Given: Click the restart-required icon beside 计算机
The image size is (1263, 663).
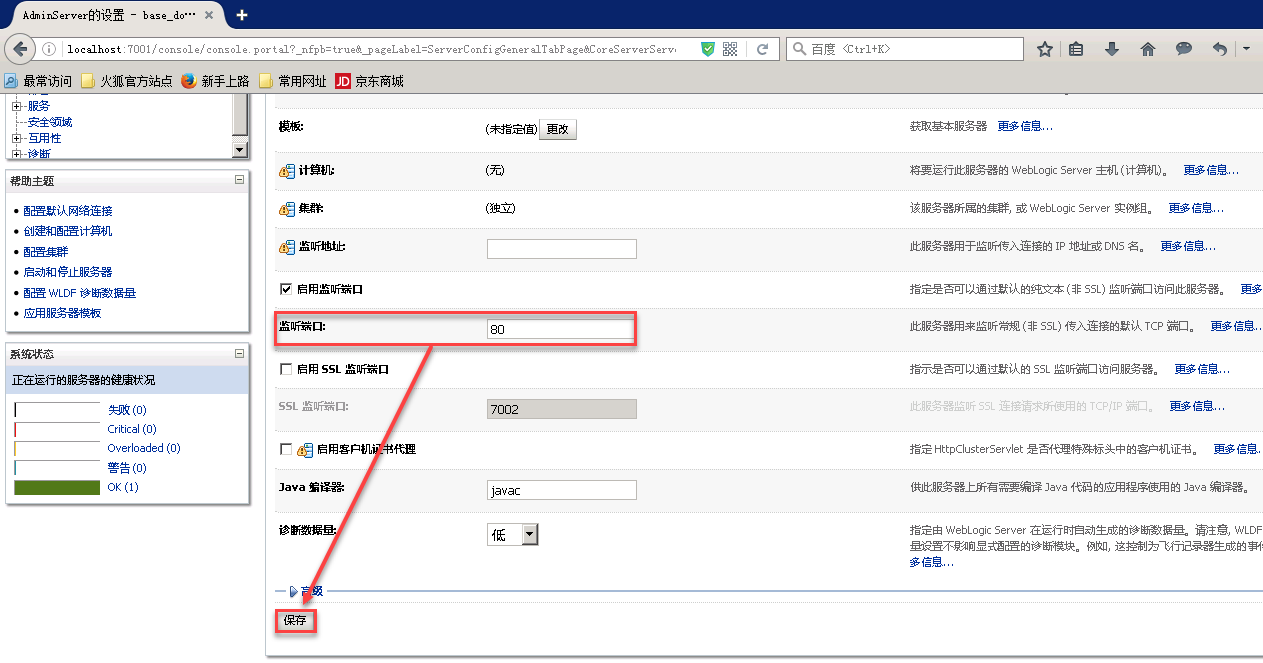Looking at the screenshot, I should coord(287,171).
